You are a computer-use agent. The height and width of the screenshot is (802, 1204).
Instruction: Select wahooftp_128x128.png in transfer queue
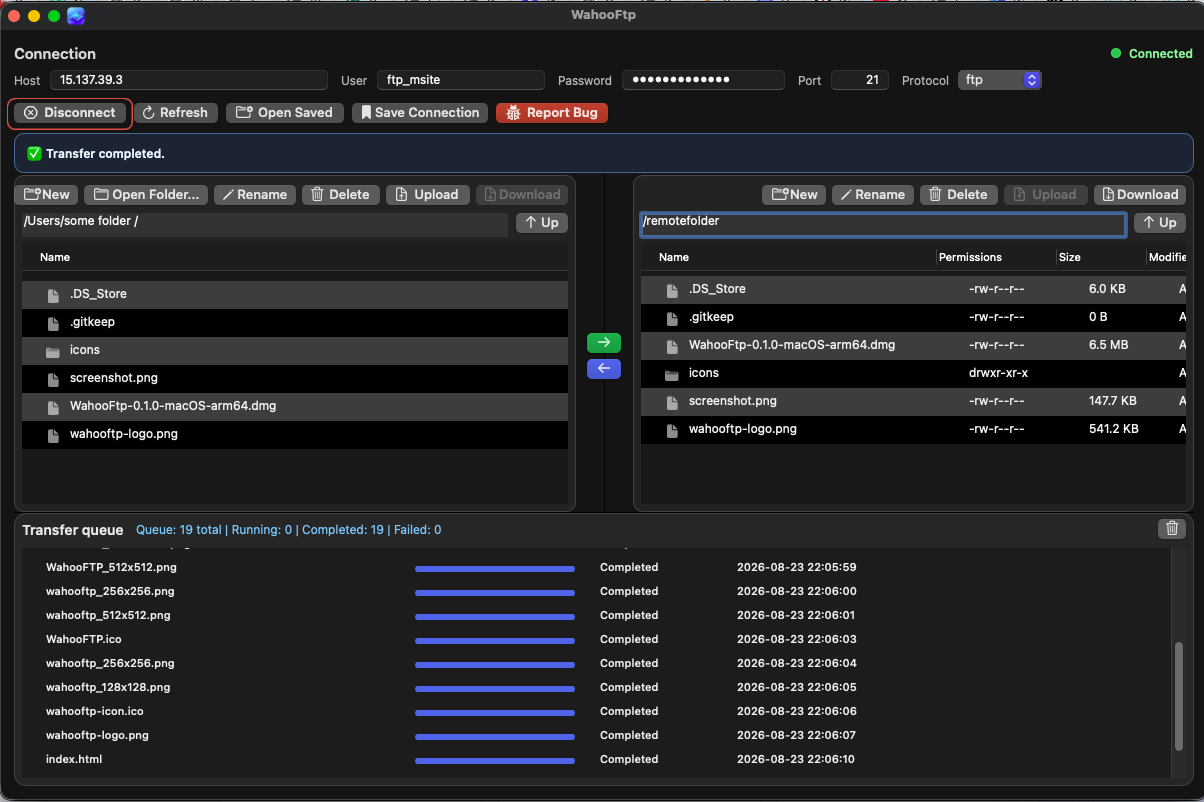click(x=108, y=687)
